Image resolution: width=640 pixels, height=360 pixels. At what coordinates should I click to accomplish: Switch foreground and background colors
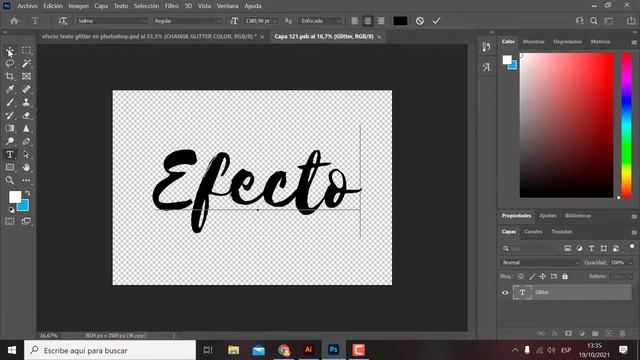tap(27, 193)
